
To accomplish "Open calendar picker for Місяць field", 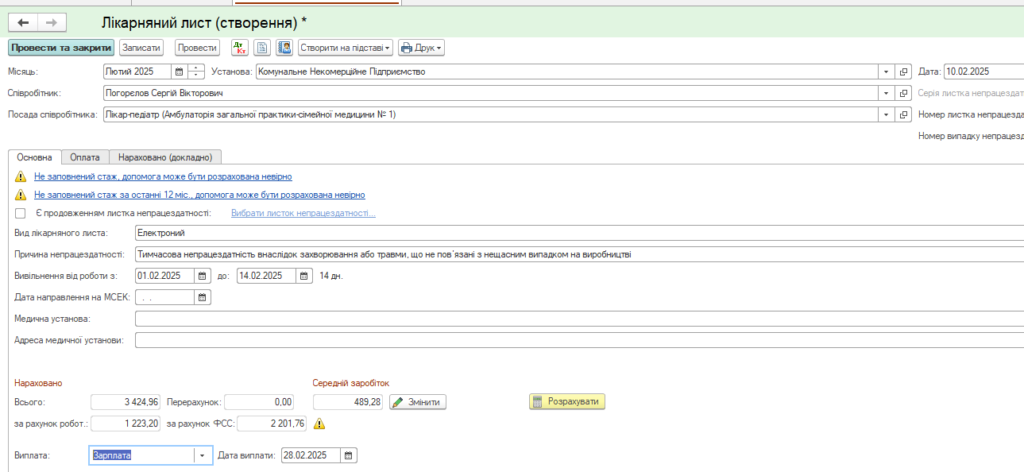I will [x=179, y=72].
